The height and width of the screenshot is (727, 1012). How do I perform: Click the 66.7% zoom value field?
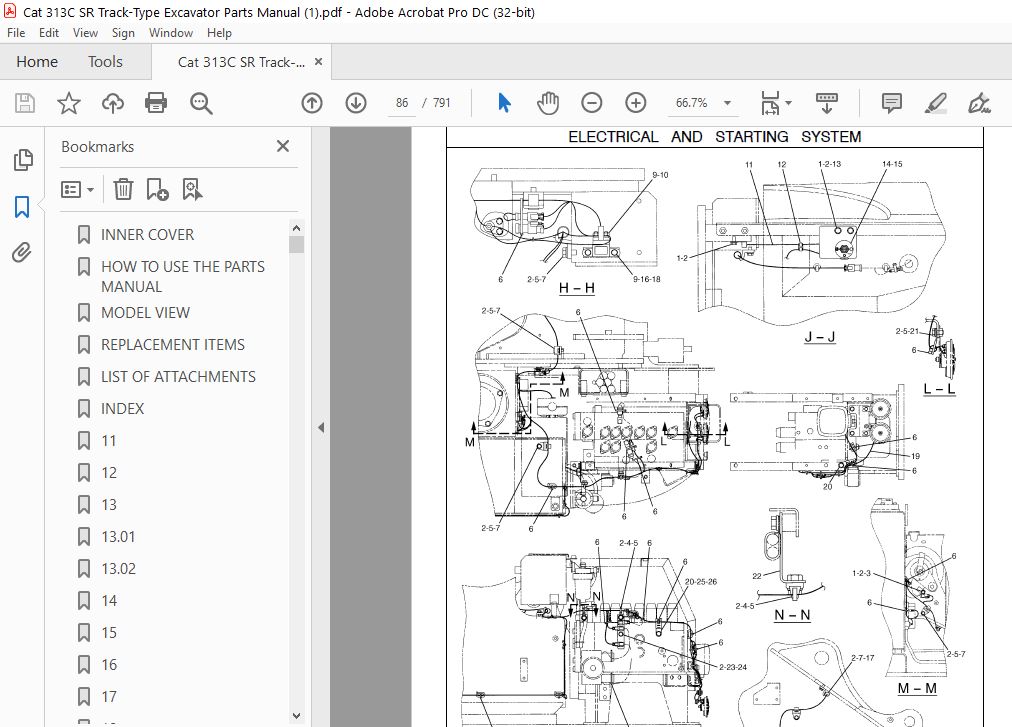(691, 103)
